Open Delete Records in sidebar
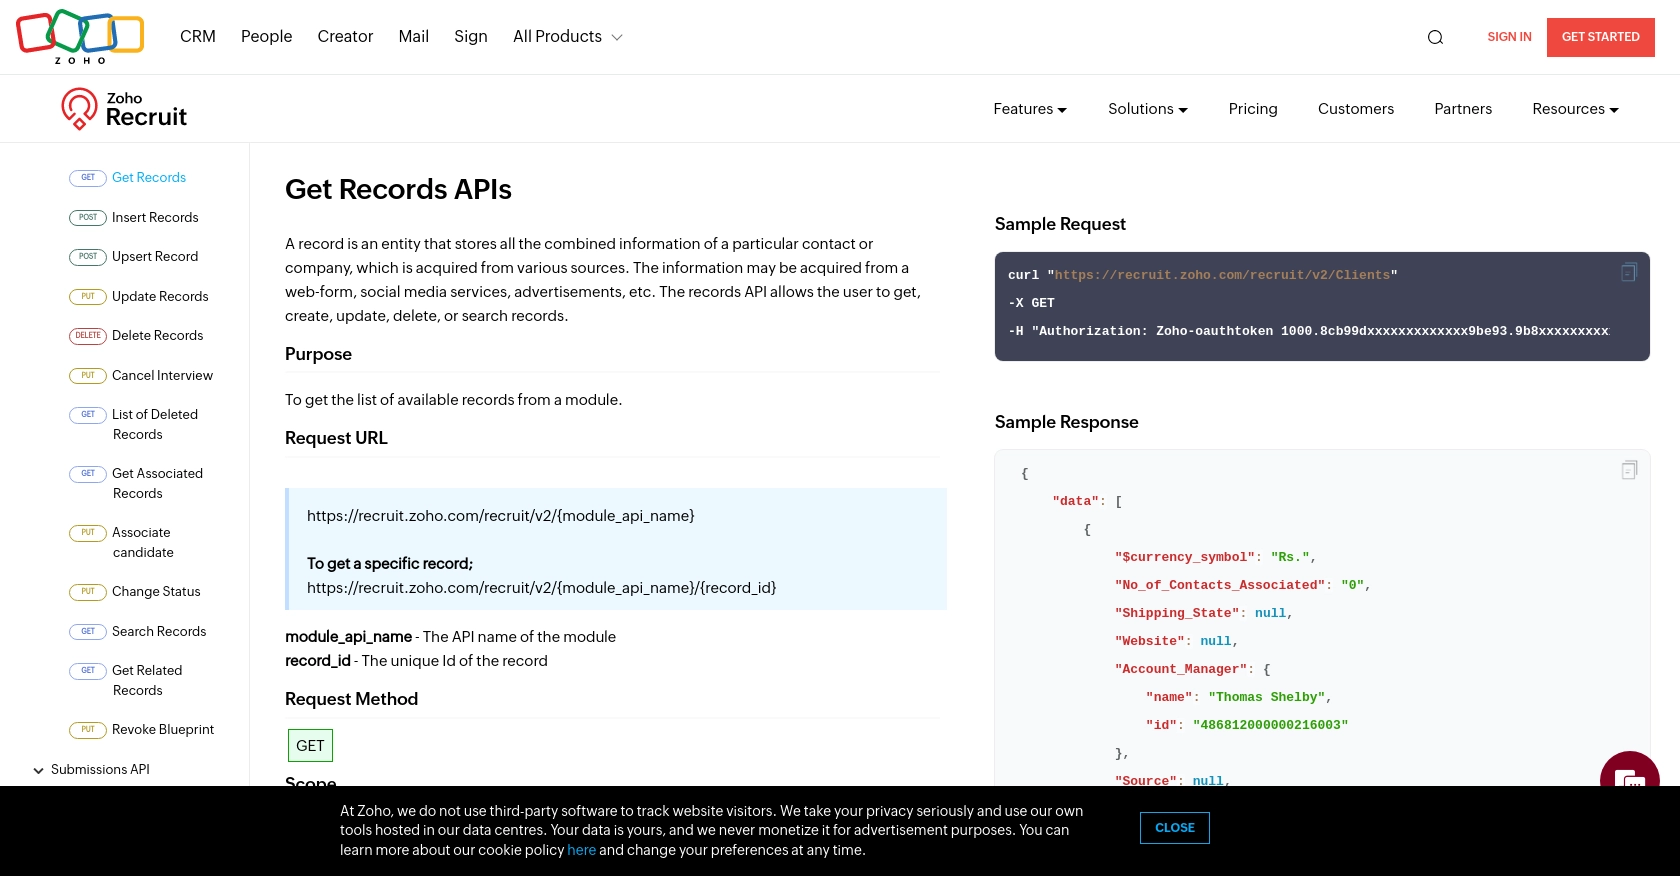This screenshot has height=876, width=1680. coord(157,336)
